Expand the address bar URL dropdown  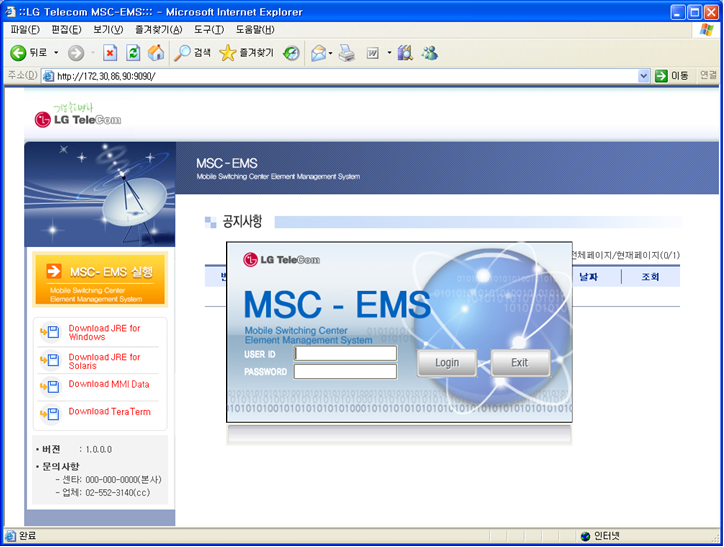(x=644, y=76)
